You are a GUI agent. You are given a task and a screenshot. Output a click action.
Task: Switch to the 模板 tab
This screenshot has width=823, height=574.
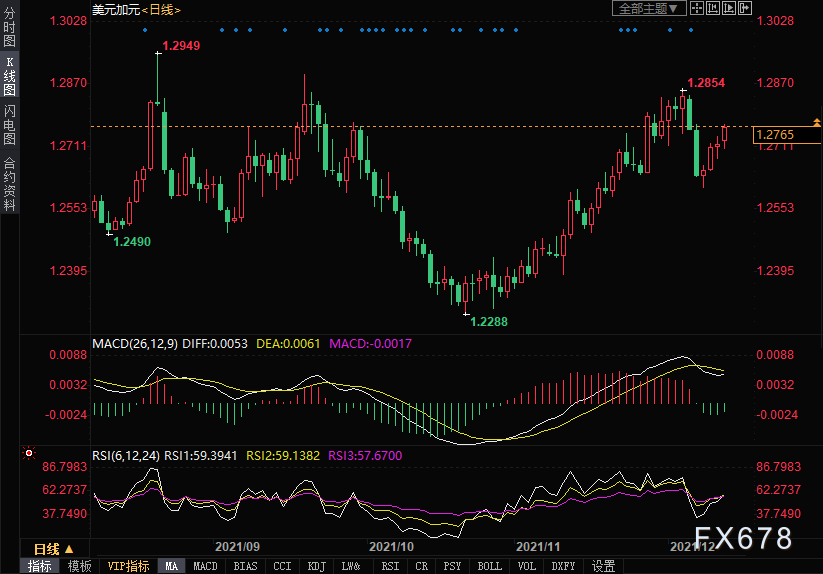(79, 566)
